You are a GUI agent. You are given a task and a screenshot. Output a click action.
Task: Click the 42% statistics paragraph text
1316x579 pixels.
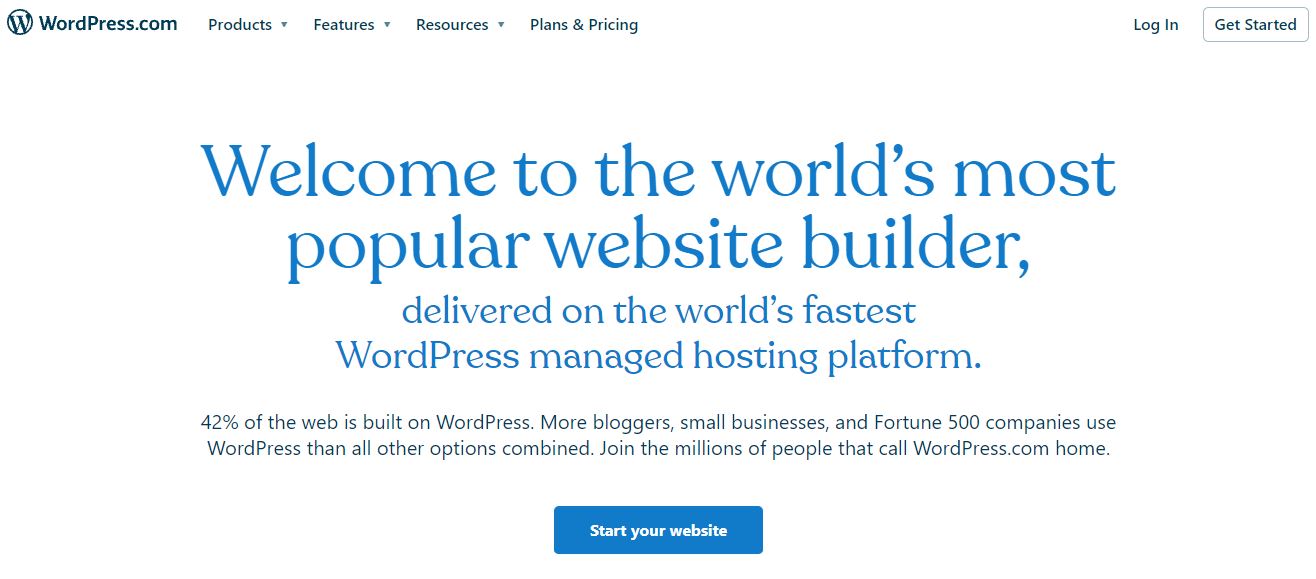point(658,435)
